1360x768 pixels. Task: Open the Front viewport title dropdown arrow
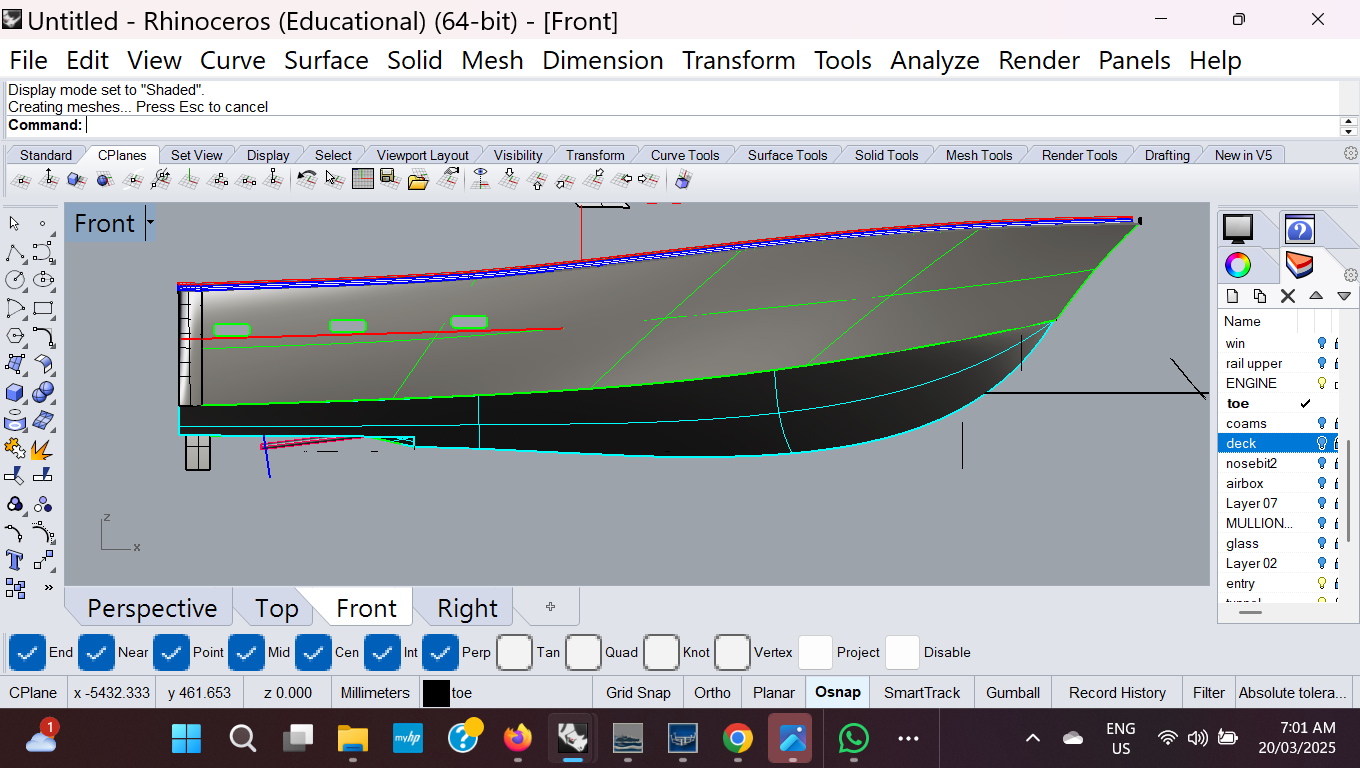pos(150,222)
